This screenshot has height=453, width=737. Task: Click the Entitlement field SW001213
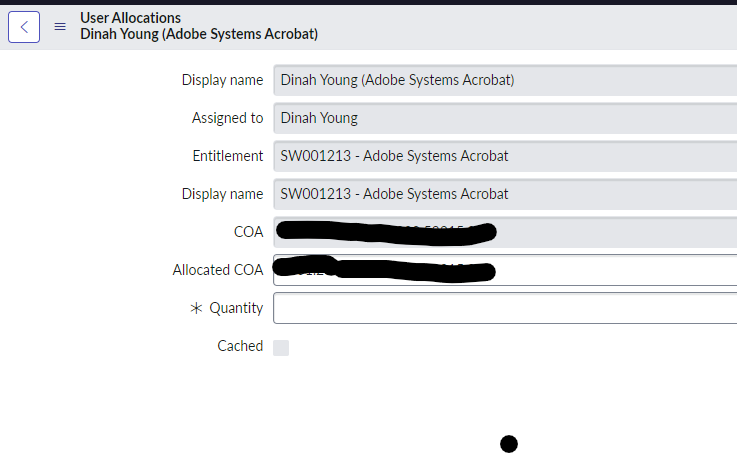point(504,156)
